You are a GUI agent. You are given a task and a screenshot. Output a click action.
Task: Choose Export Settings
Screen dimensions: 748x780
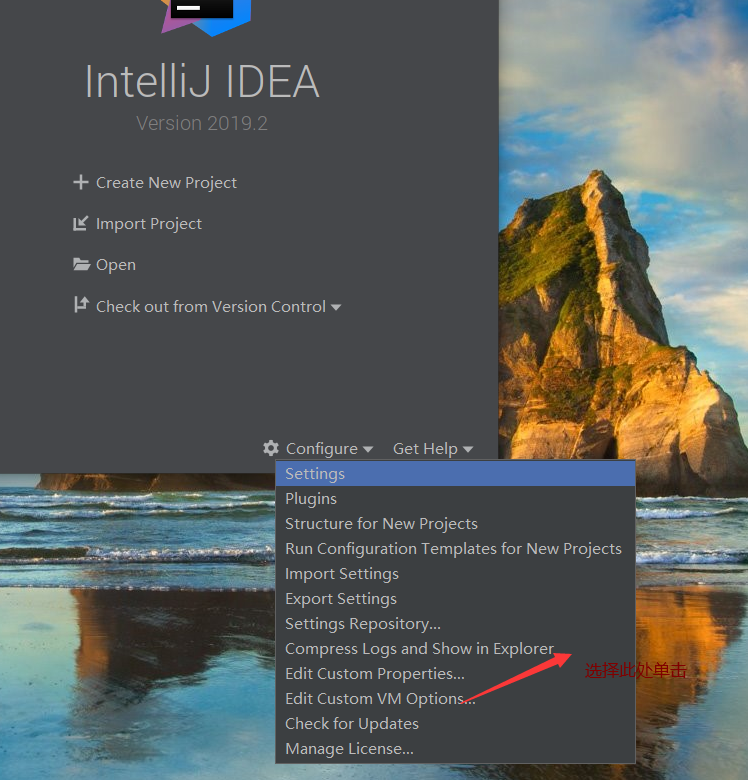(455, 598)
